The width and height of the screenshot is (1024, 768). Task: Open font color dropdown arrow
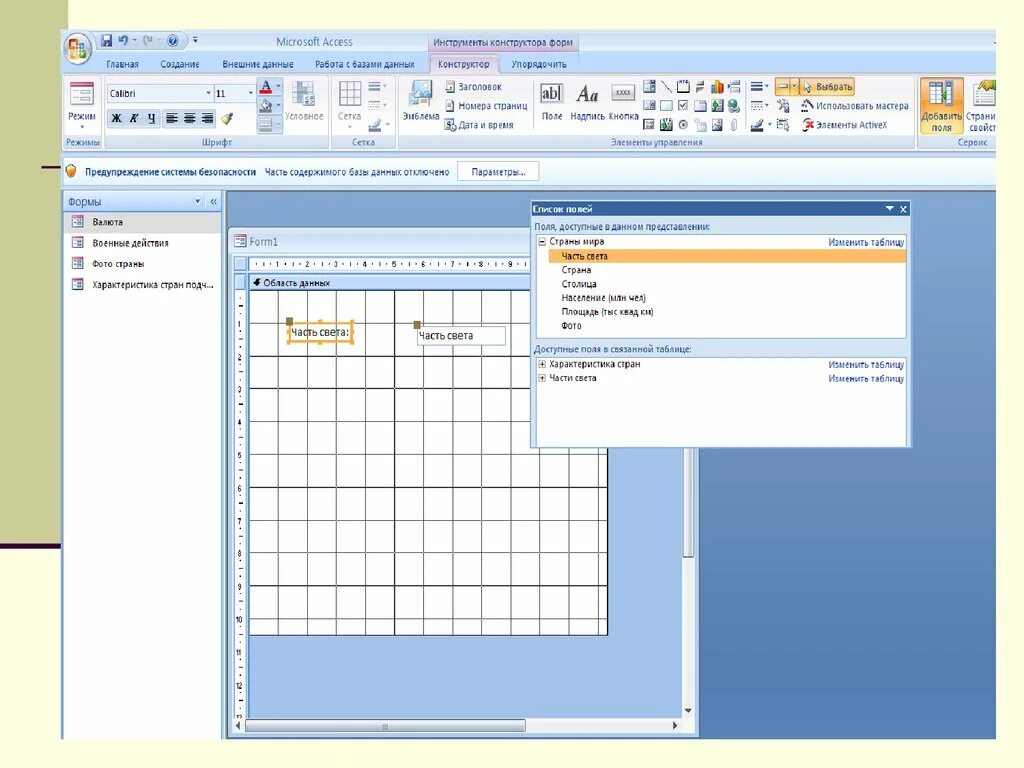tap(279, 87)
